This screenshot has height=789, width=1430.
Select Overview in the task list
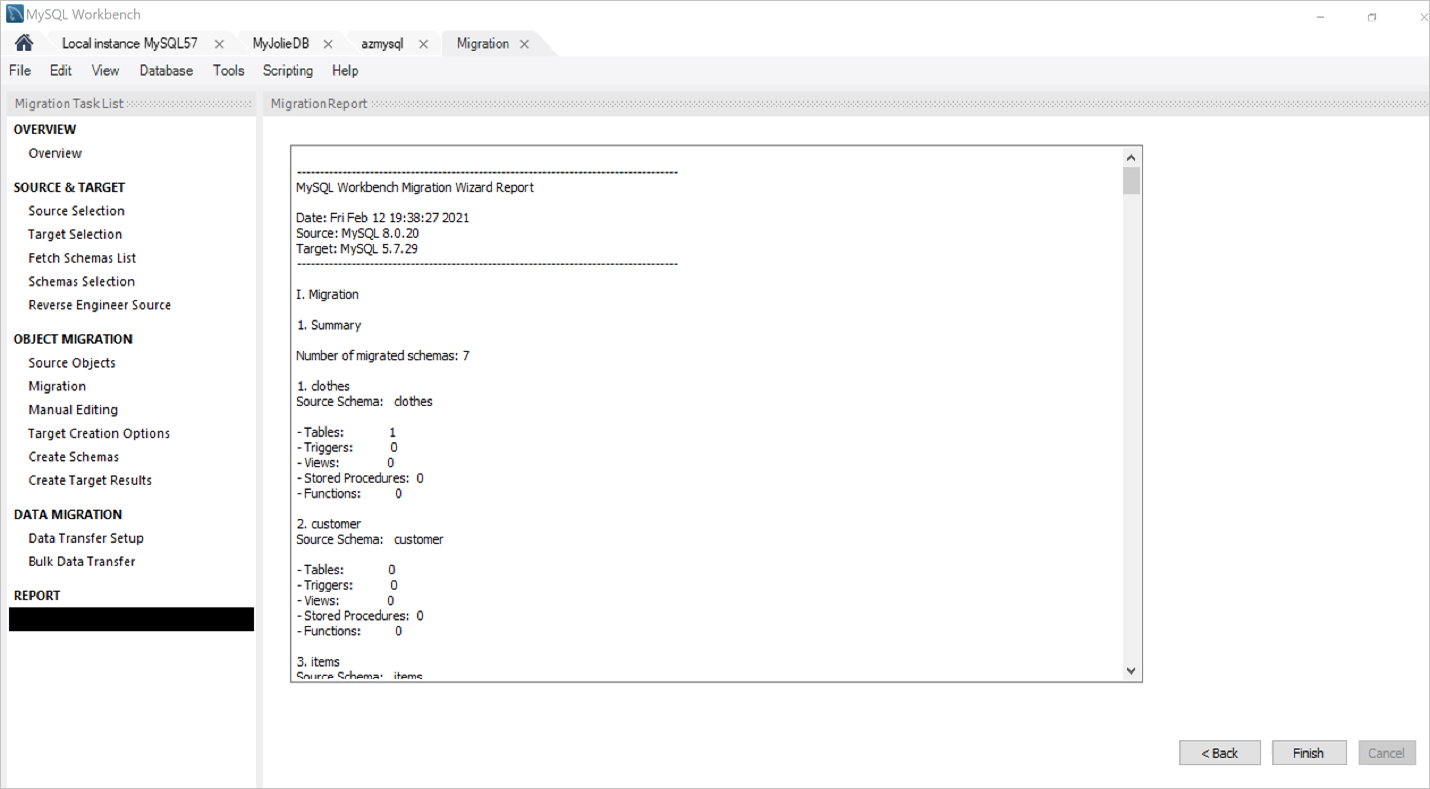tap(55, 153)
